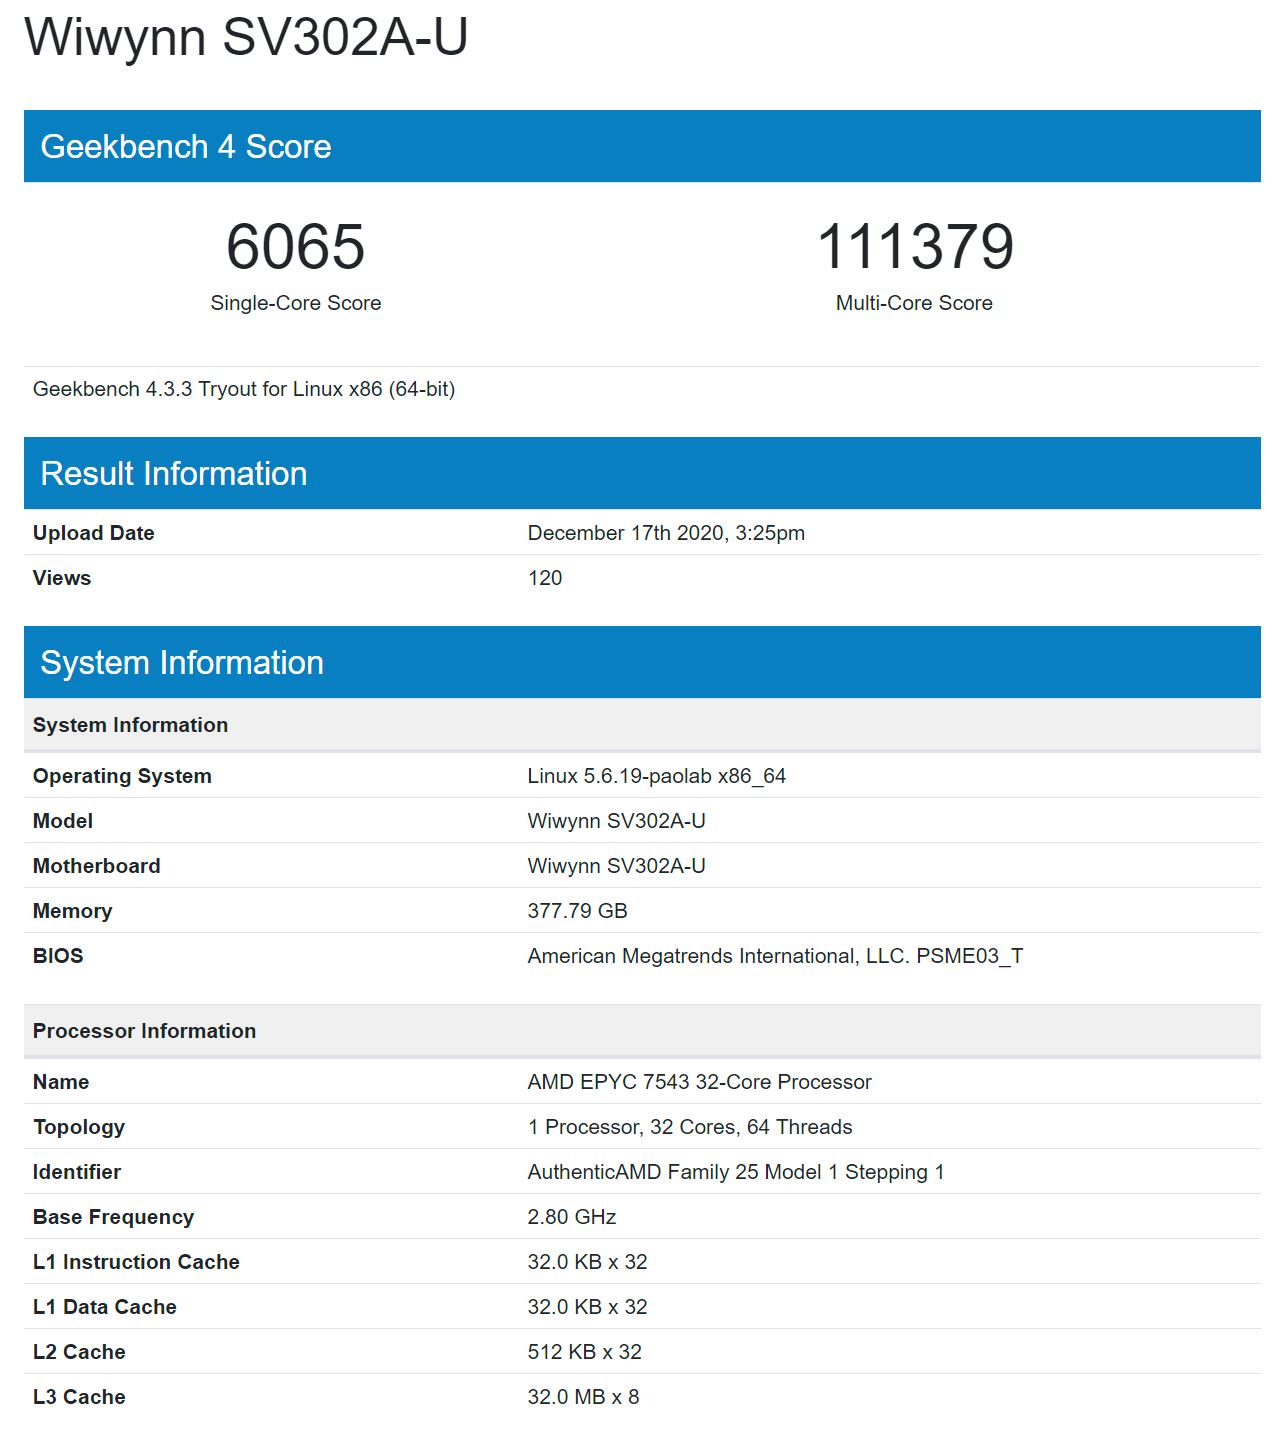Click the Single-Core Score label

click(x=295, y=303)
